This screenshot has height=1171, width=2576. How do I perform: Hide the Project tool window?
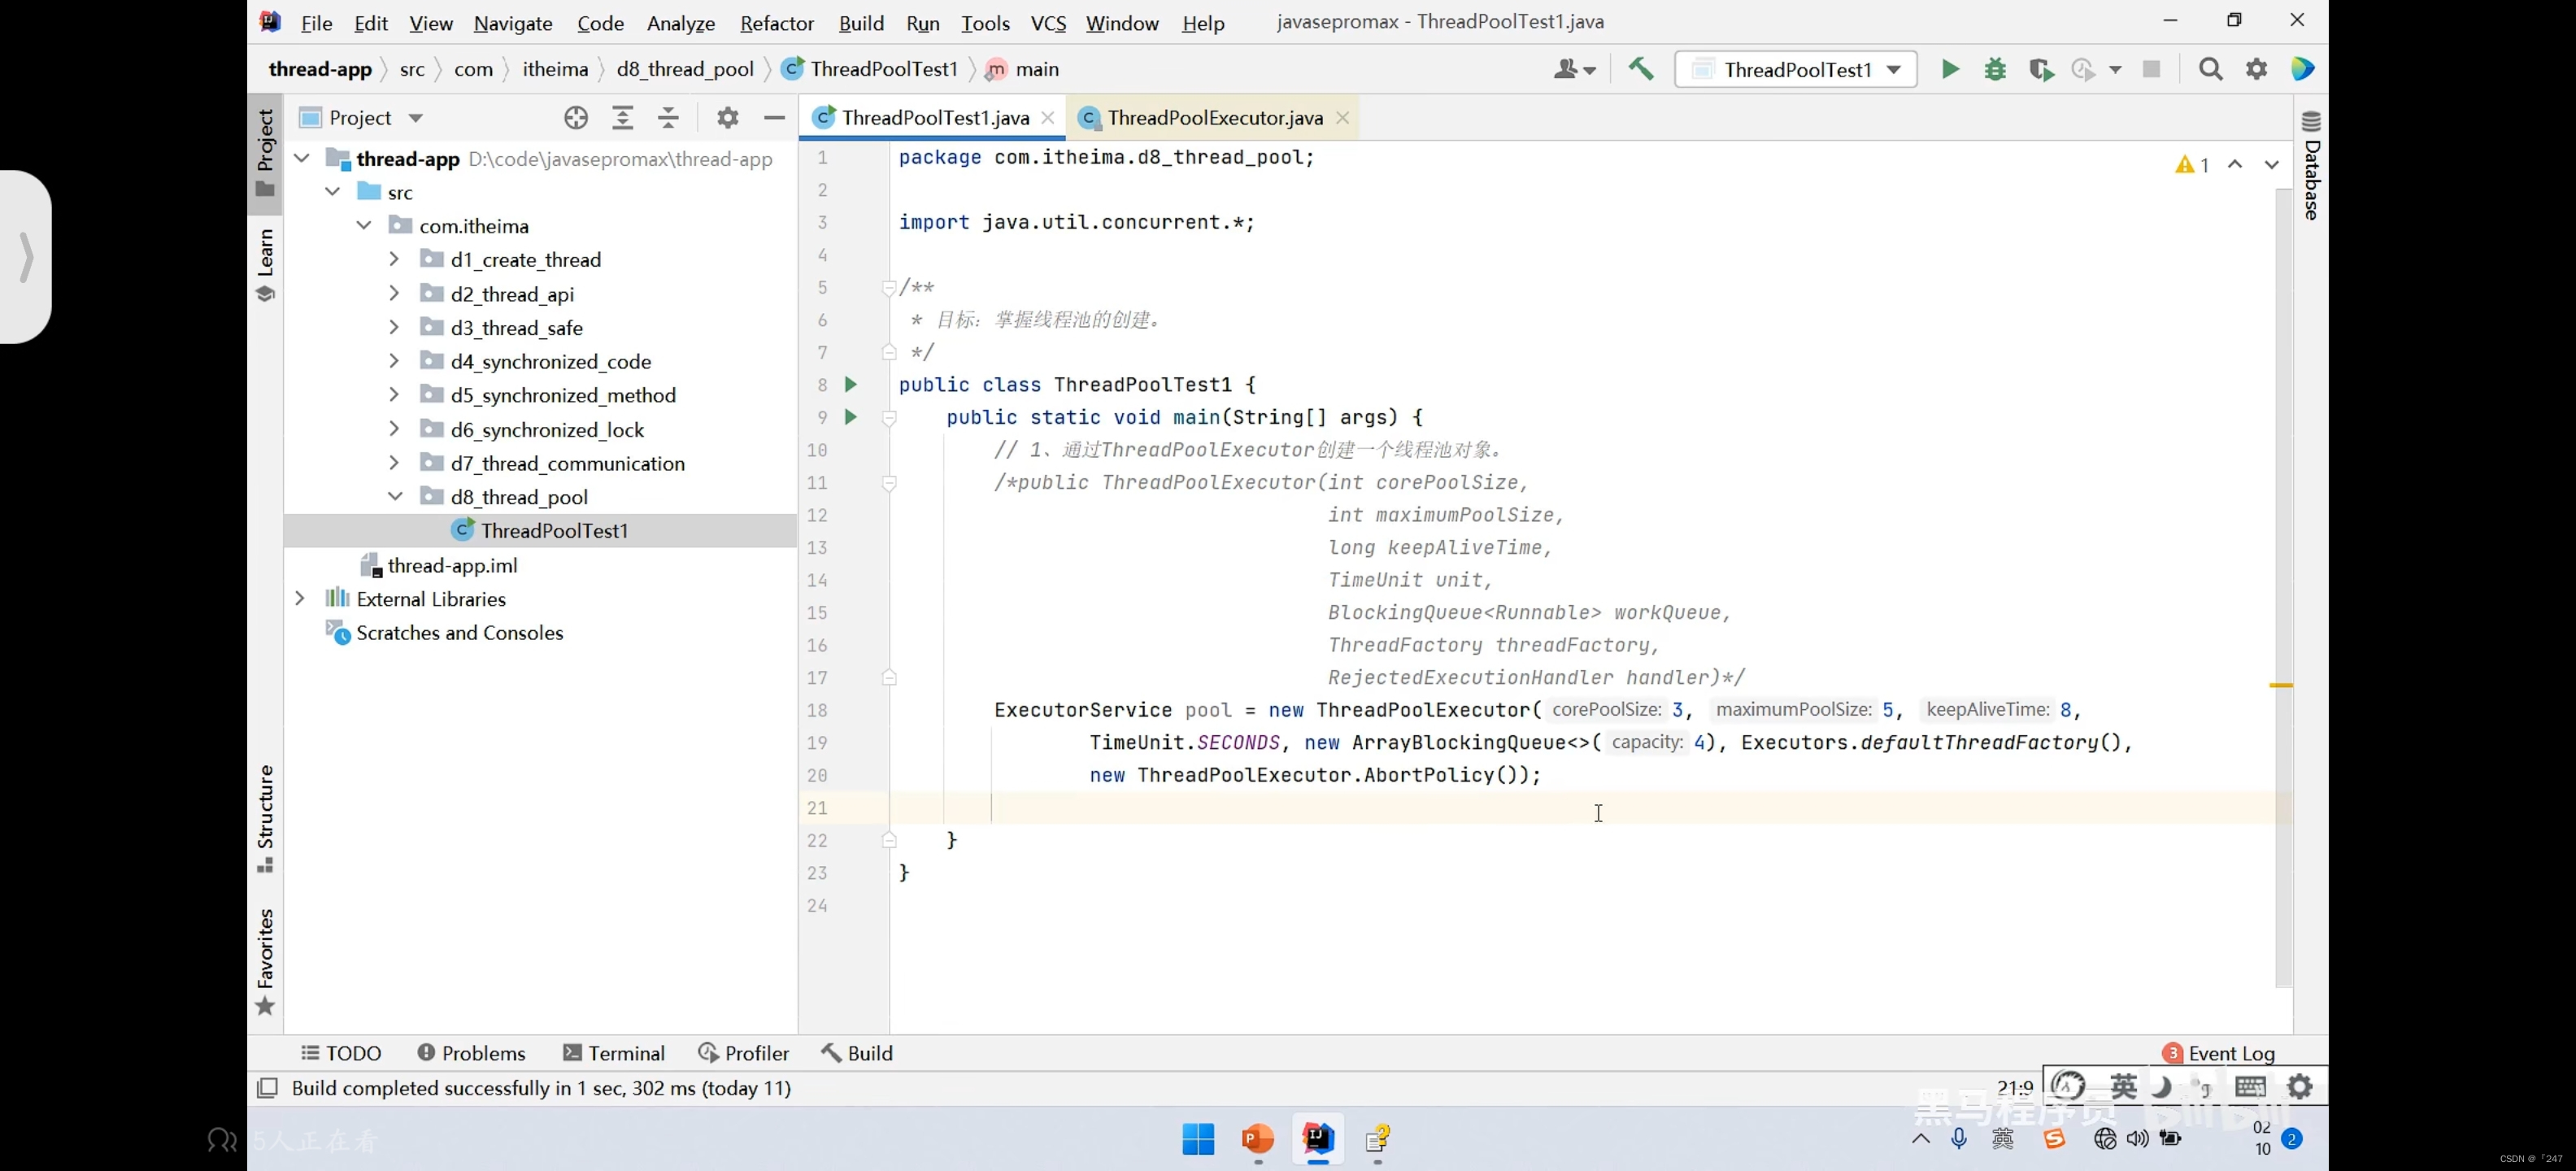point(773,118)
